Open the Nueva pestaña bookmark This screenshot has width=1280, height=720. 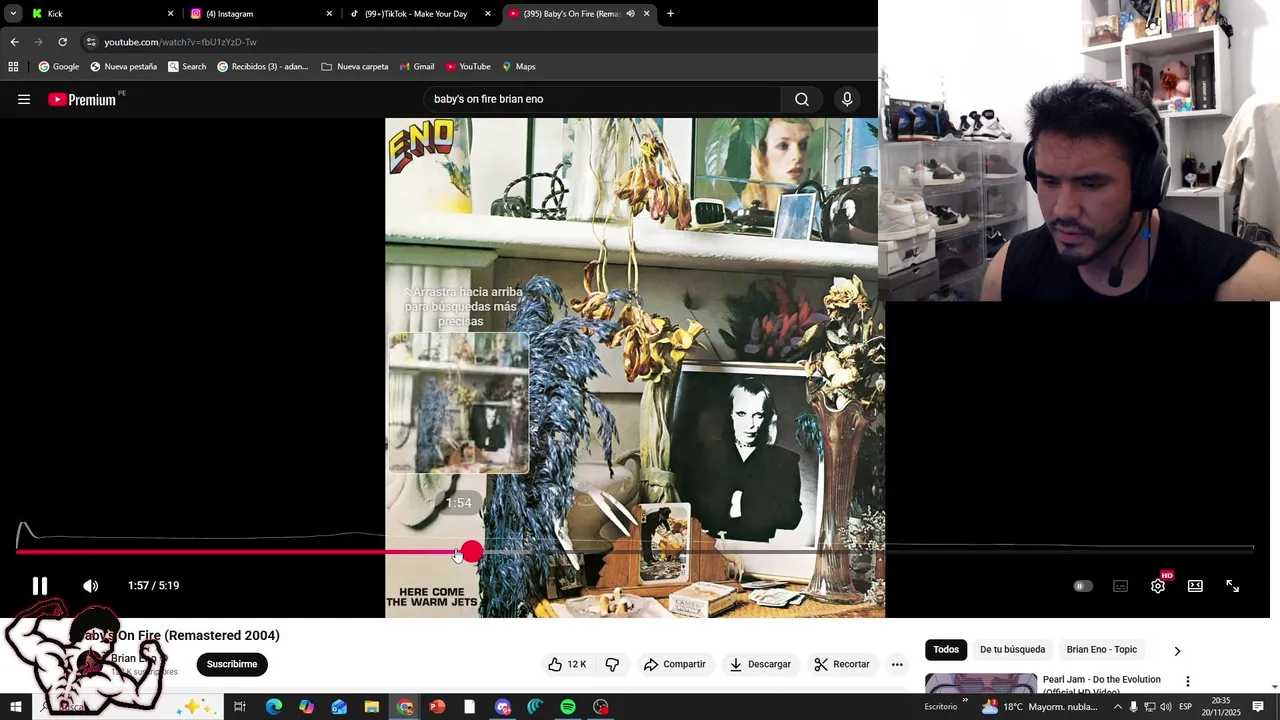[x=124, y=67]
